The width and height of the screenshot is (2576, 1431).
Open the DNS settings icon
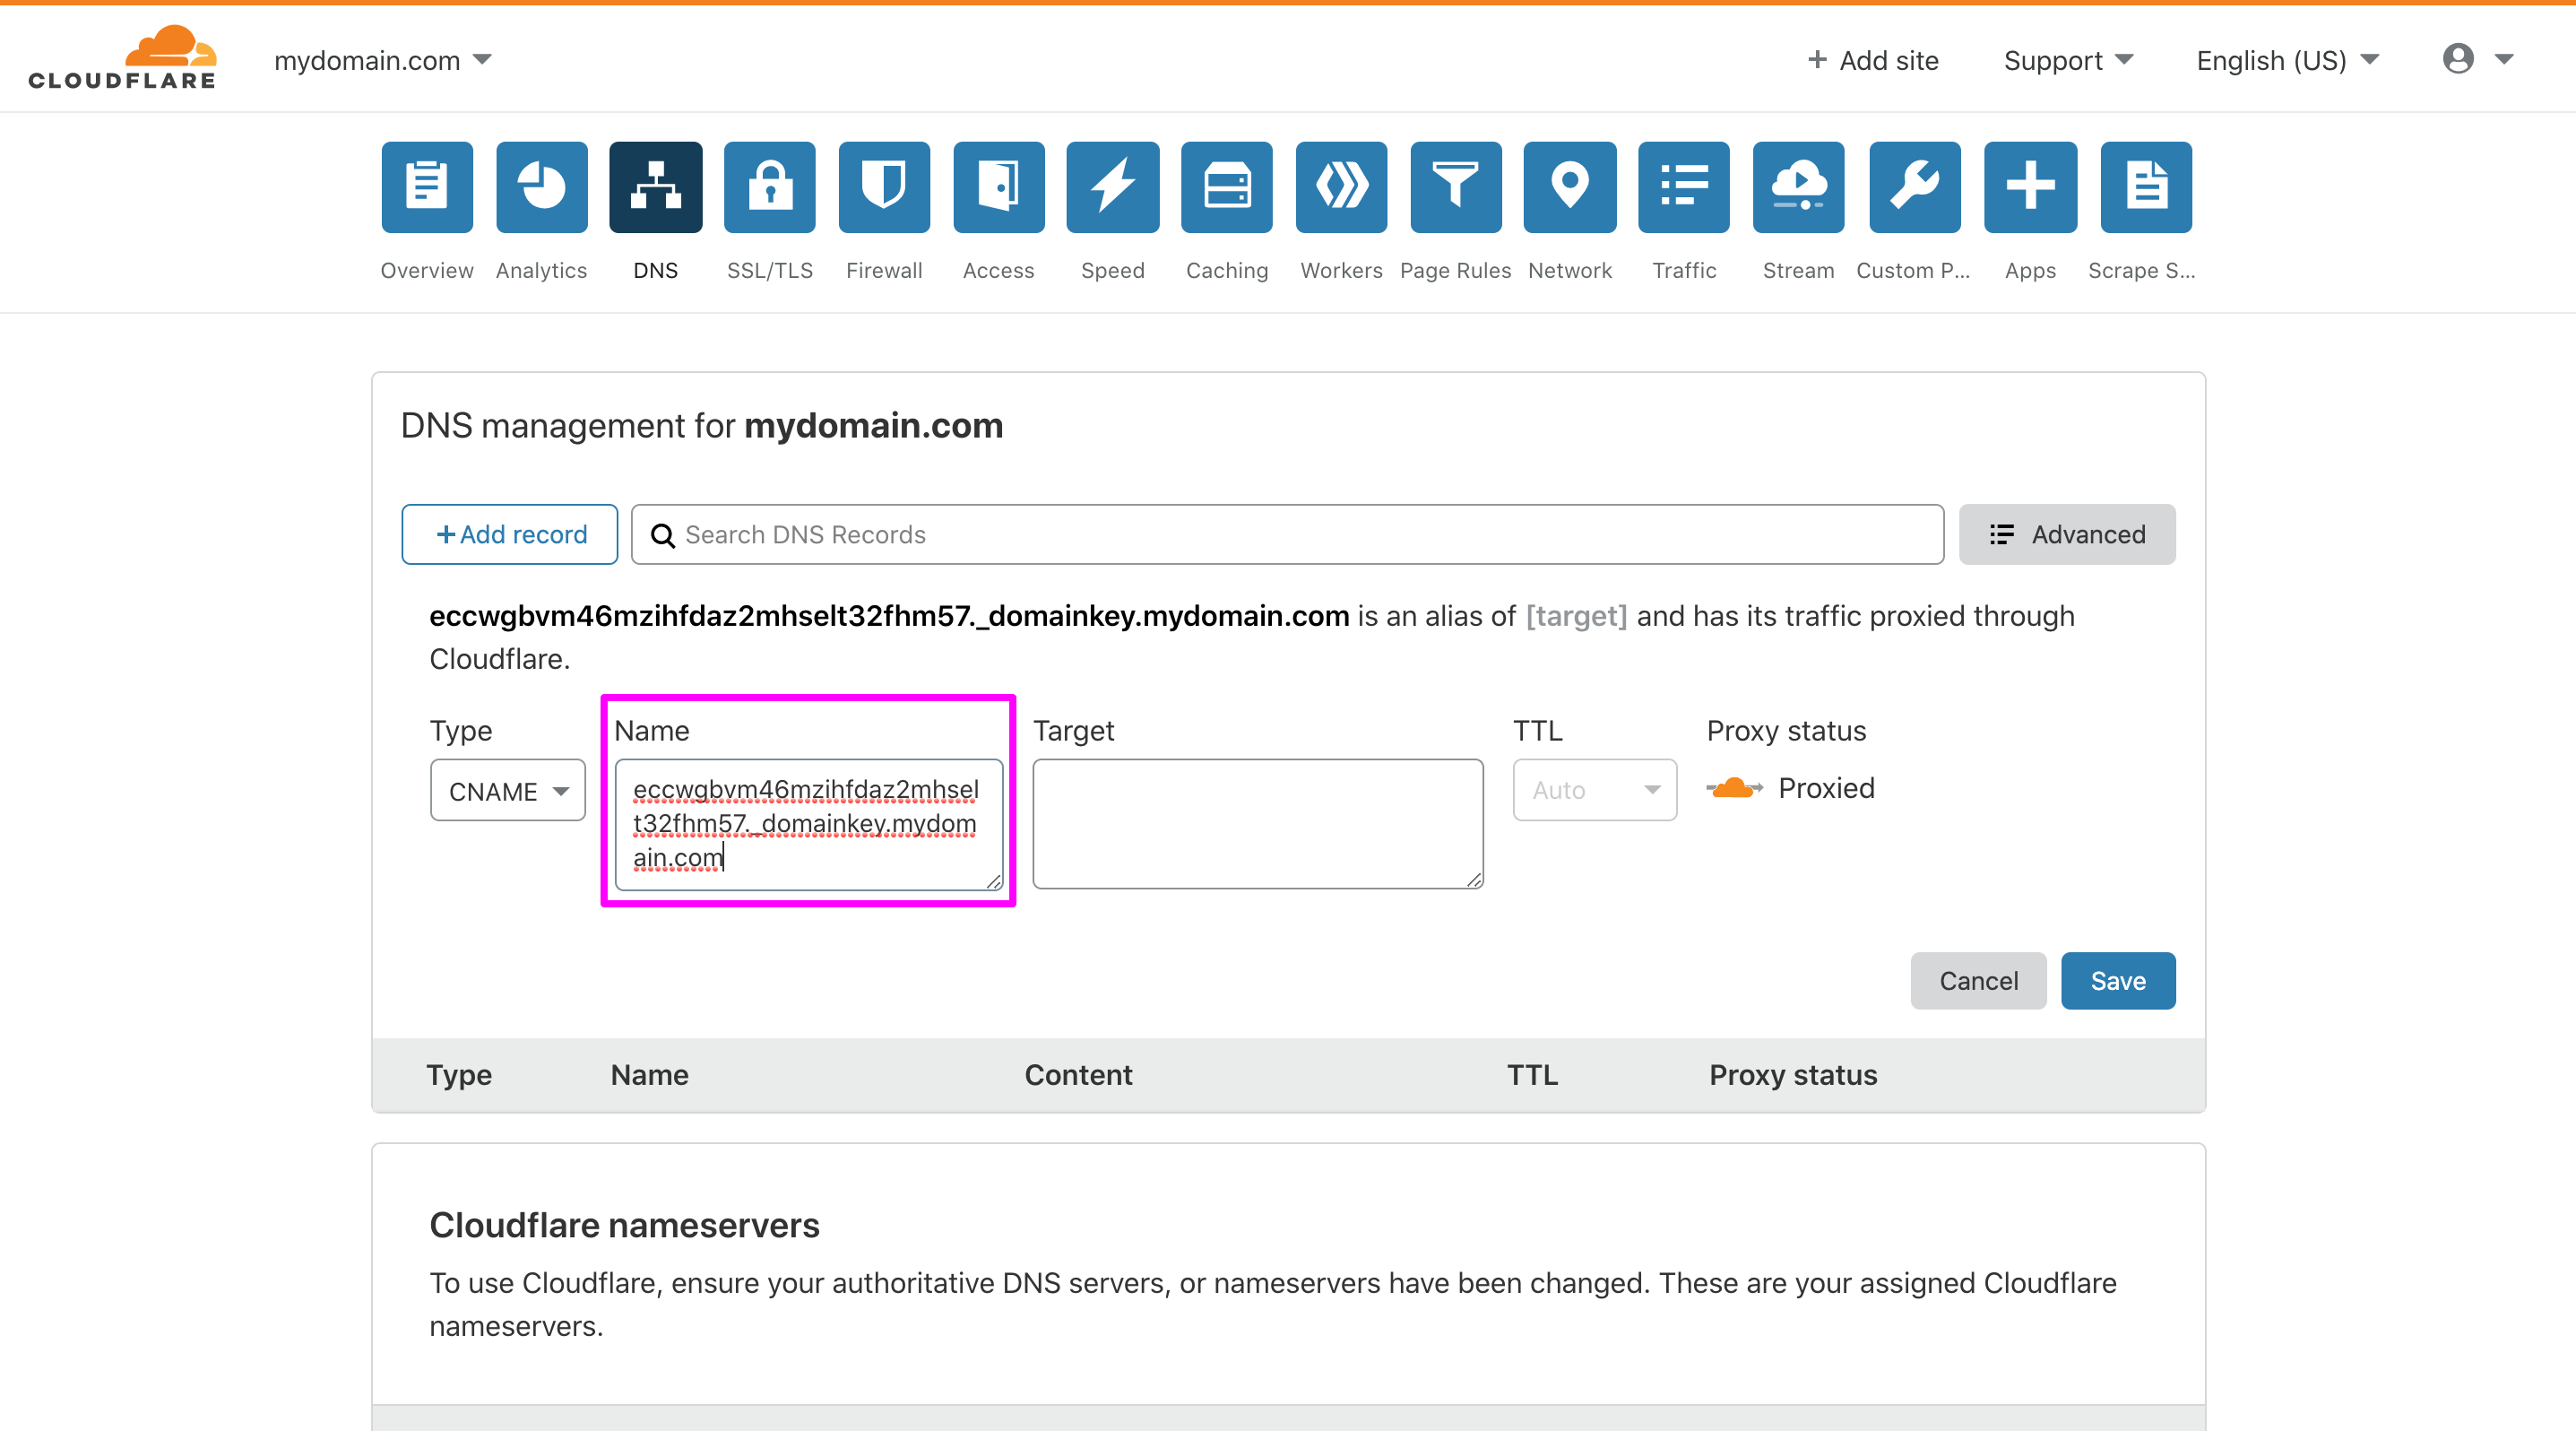(x=655, y=187)
